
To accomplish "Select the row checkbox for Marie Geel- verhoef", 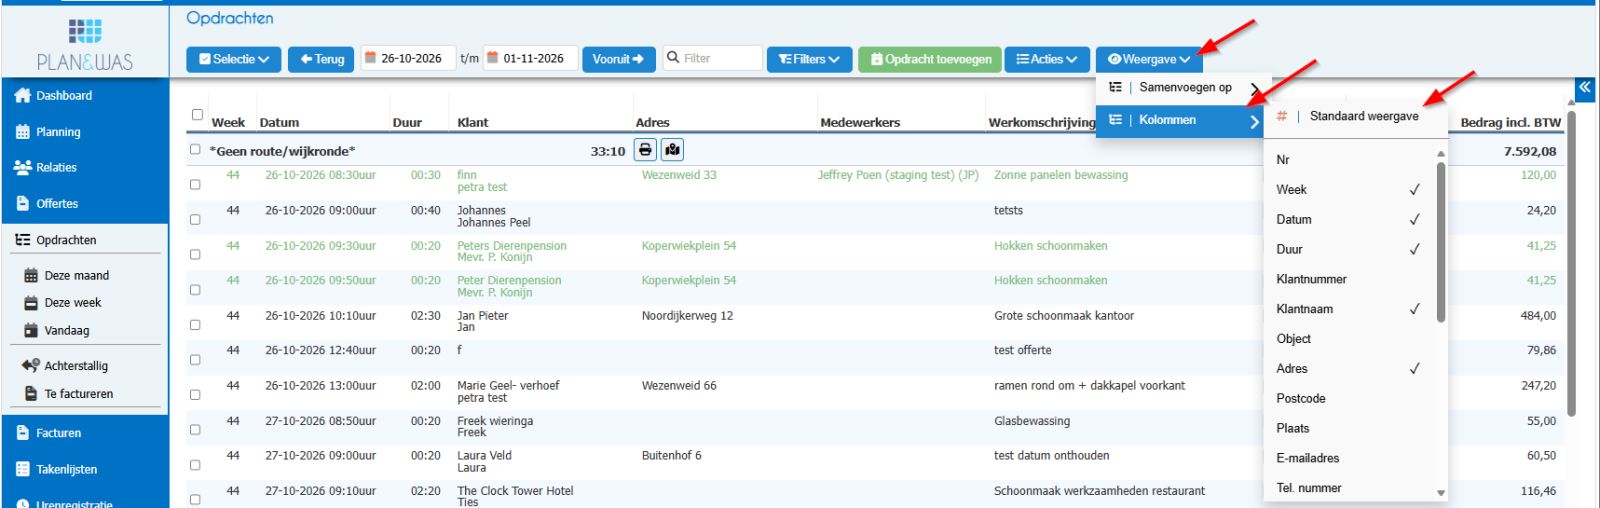I will click(x=195, y=394).
